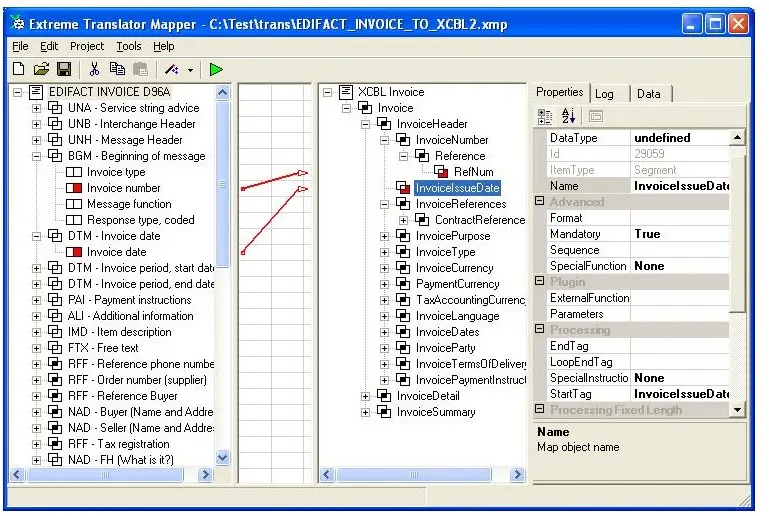Expand the UNA - Service string advice node

click(36, 108)
